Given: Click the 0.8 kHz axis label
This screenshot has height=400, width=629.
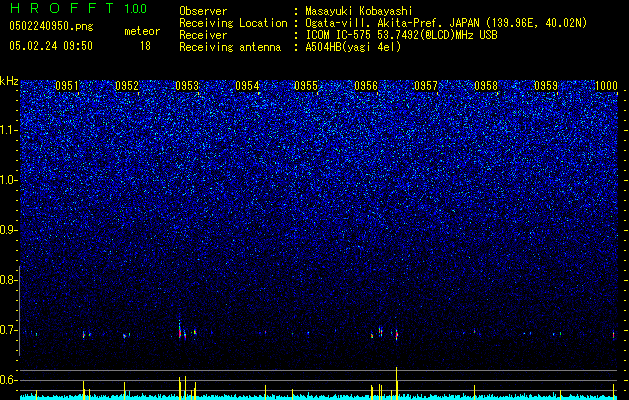Looking at the screenshot, I should [8, 280].
